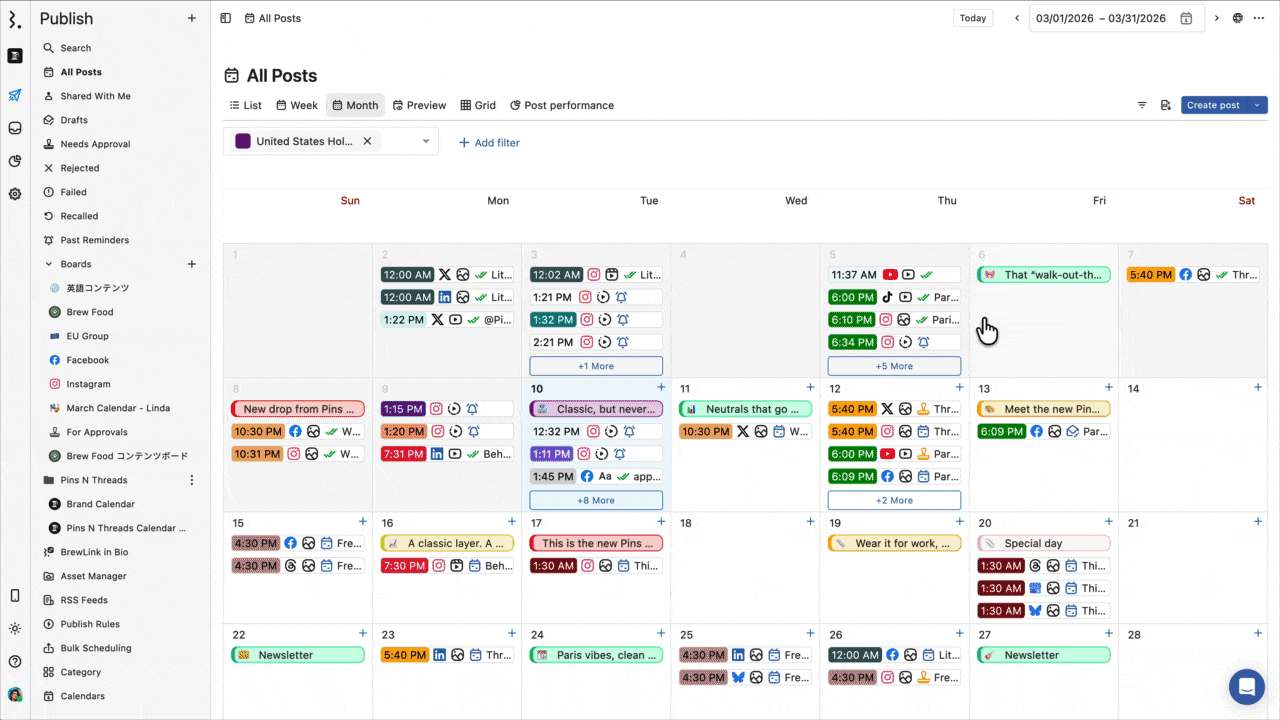The height and width of the screenshot is (720, 1280).
Task: Collapse the Boards section chevron
Action: (x=49, y=264)
